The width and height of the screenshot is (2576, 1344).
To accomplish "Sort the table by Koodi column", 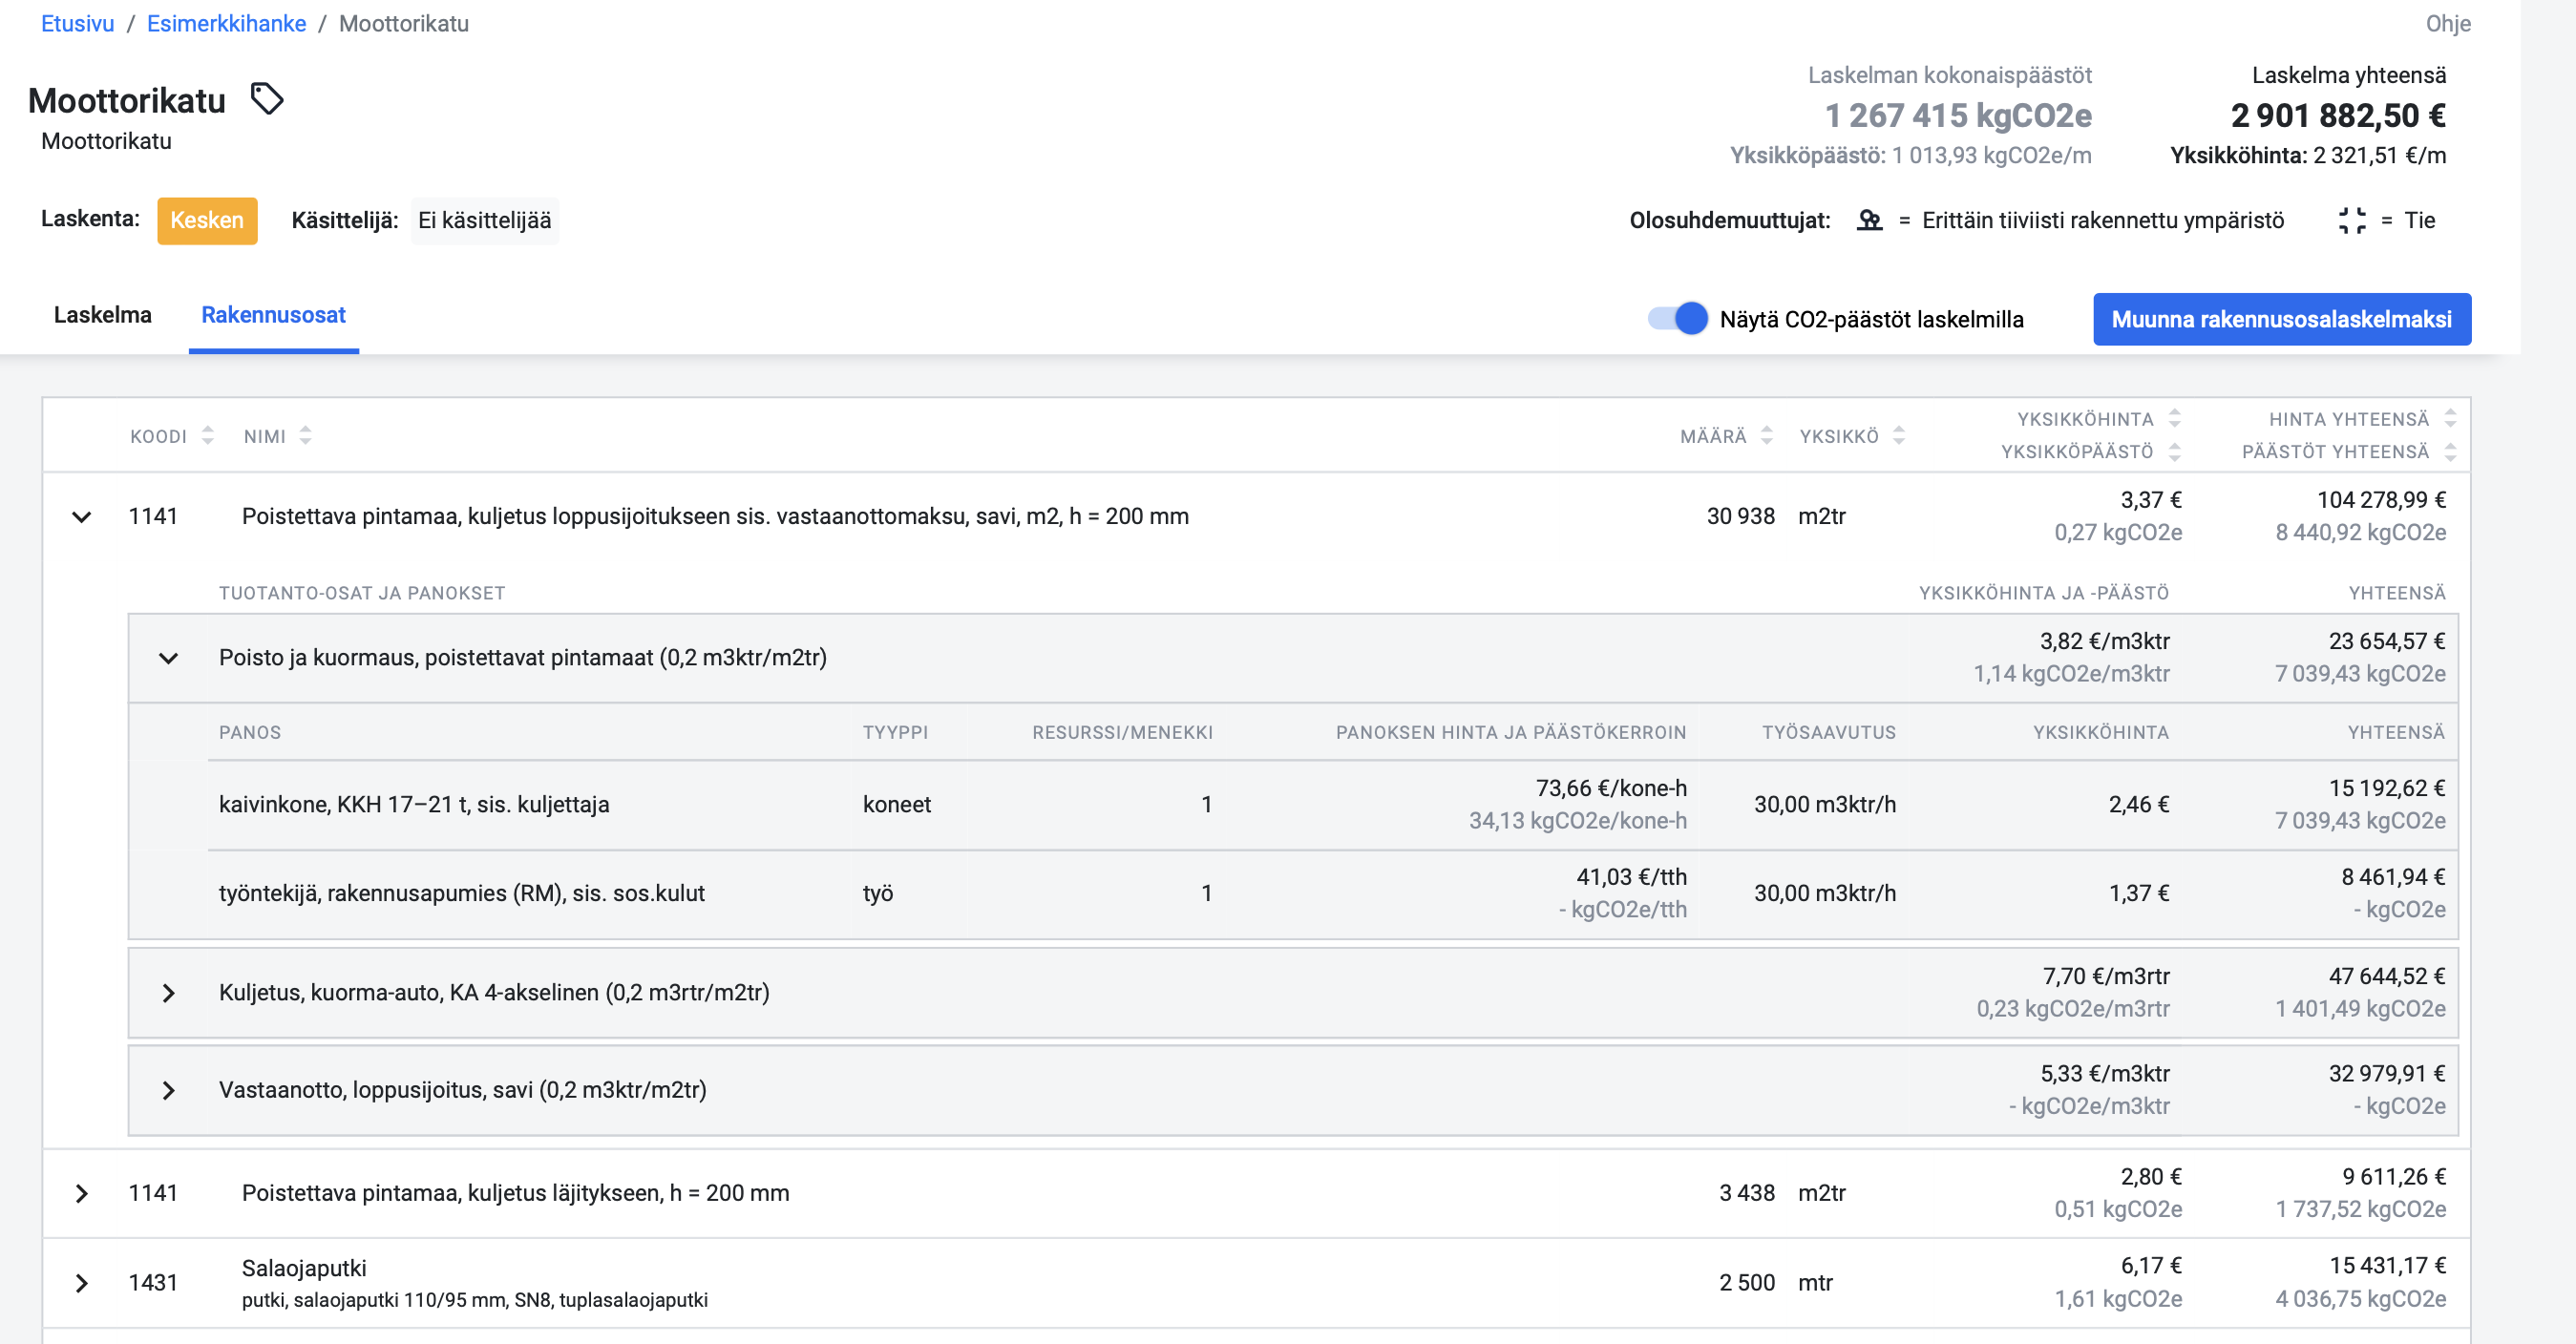I will (208, 435).
